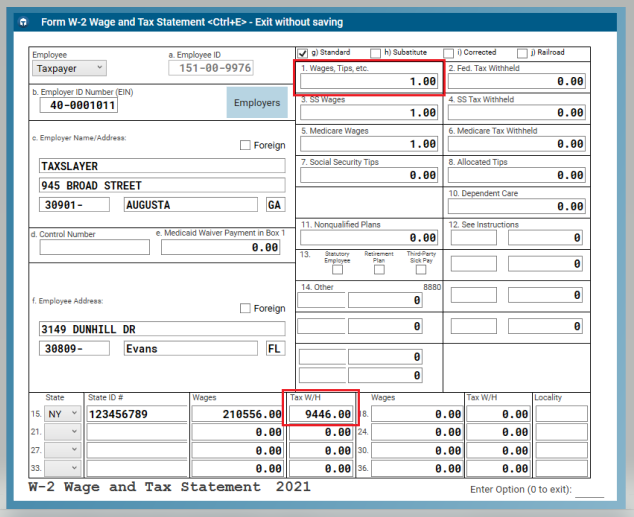634x517 pixels.
Task: Click line 18 local Wages field
Action: pyautogui.click(x=417, y=414)
